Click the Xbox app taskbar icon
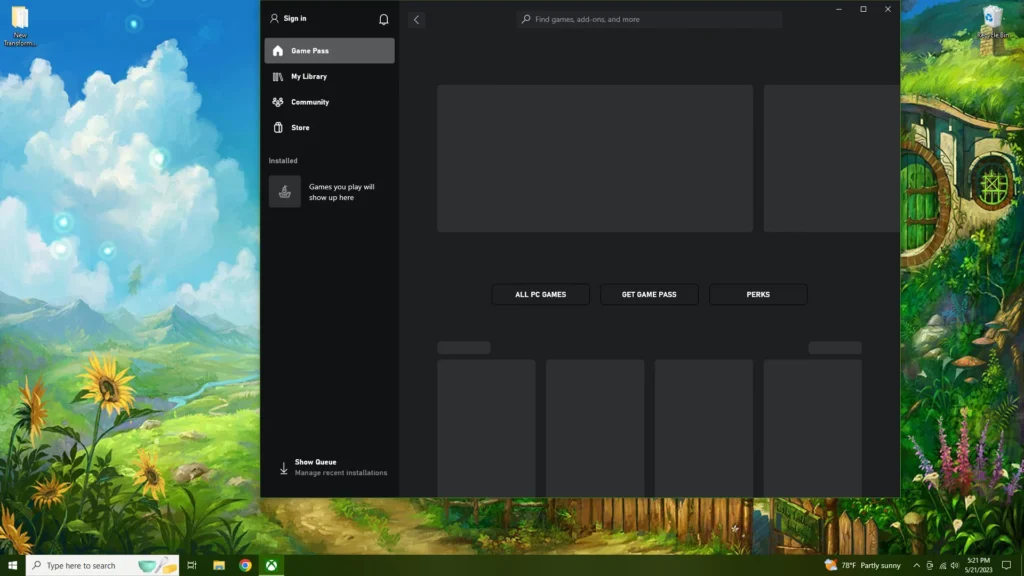 point(271,566)
